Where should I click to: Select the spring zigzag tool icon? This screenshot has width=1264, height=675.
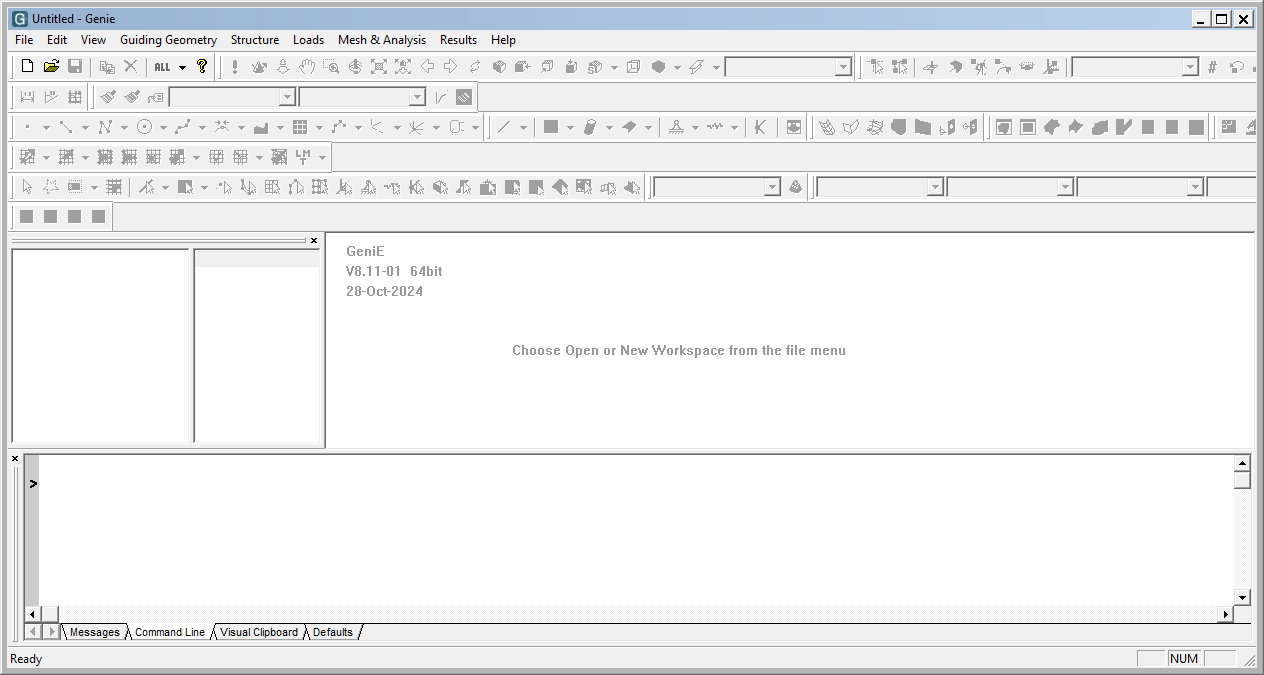(715, 127)
